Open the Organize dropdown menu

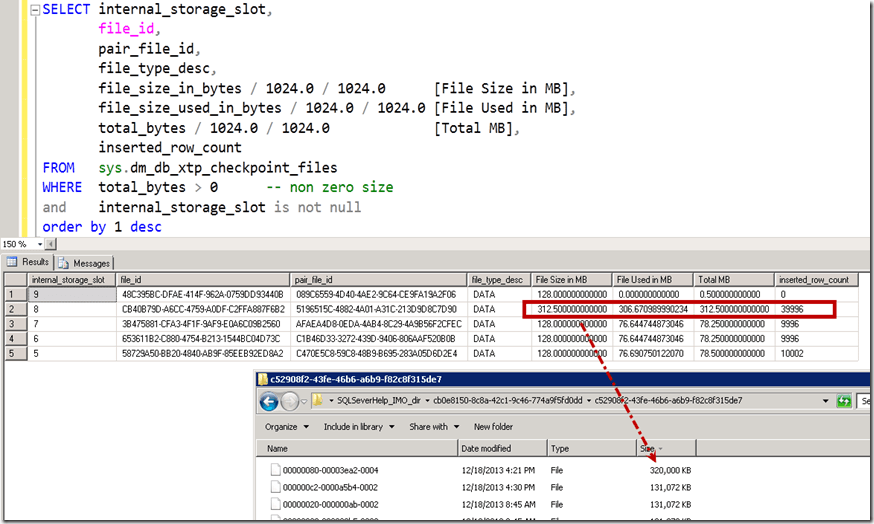(288, 426)
